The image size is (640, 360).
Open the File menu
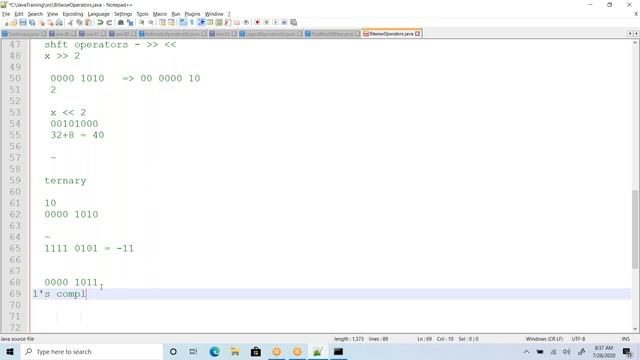coord(6,14)
